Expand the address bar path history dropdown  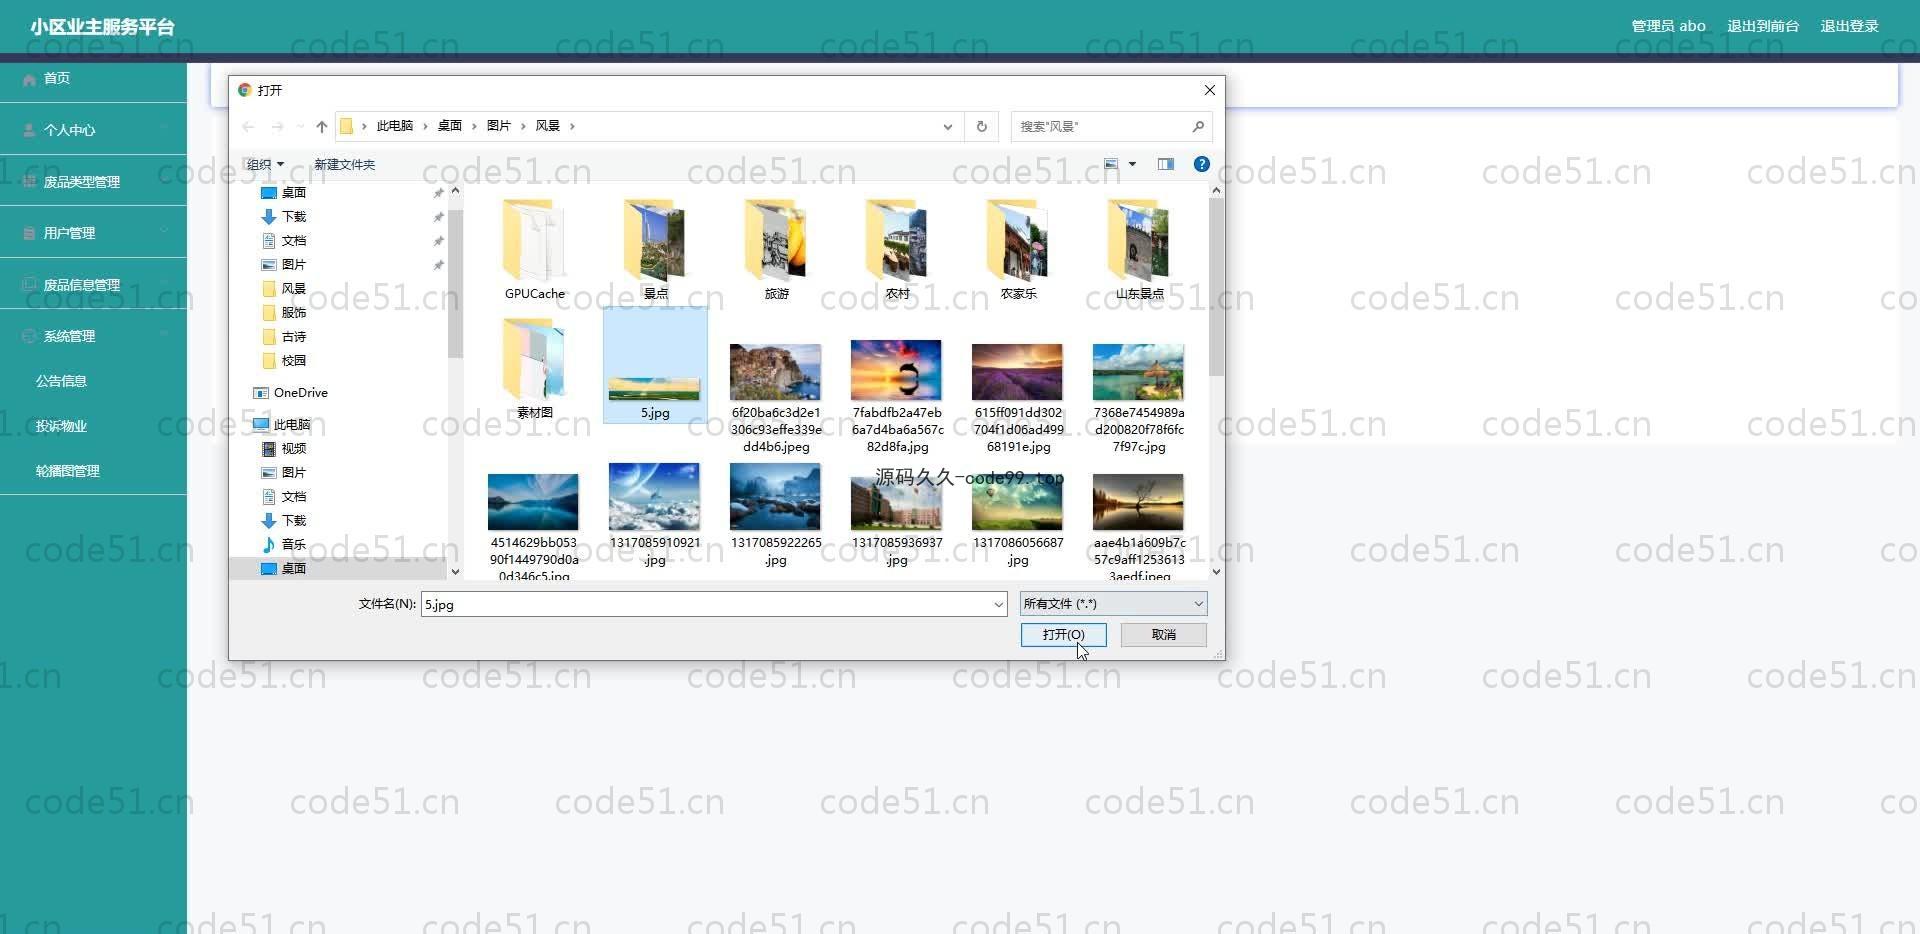tap(947, 126)
